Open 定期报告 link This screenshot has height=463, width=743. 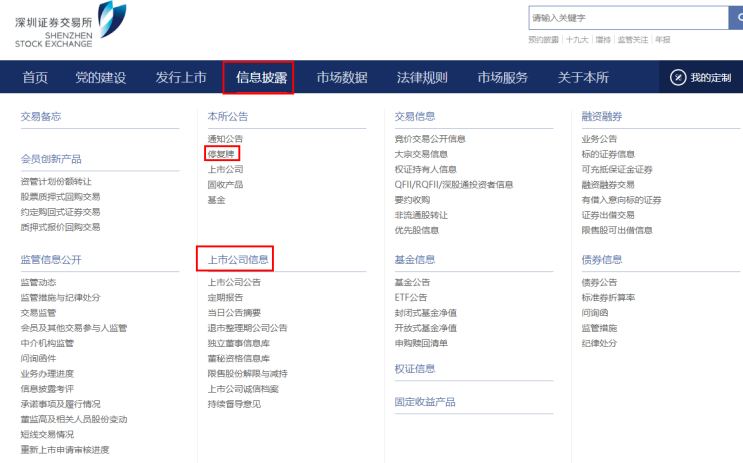tap(225, 298)
